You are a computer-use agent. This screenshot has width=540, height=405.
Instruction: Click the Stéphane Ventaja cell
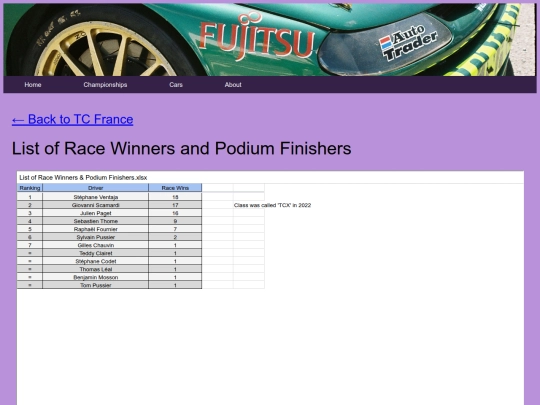click(x=96, y=197)
